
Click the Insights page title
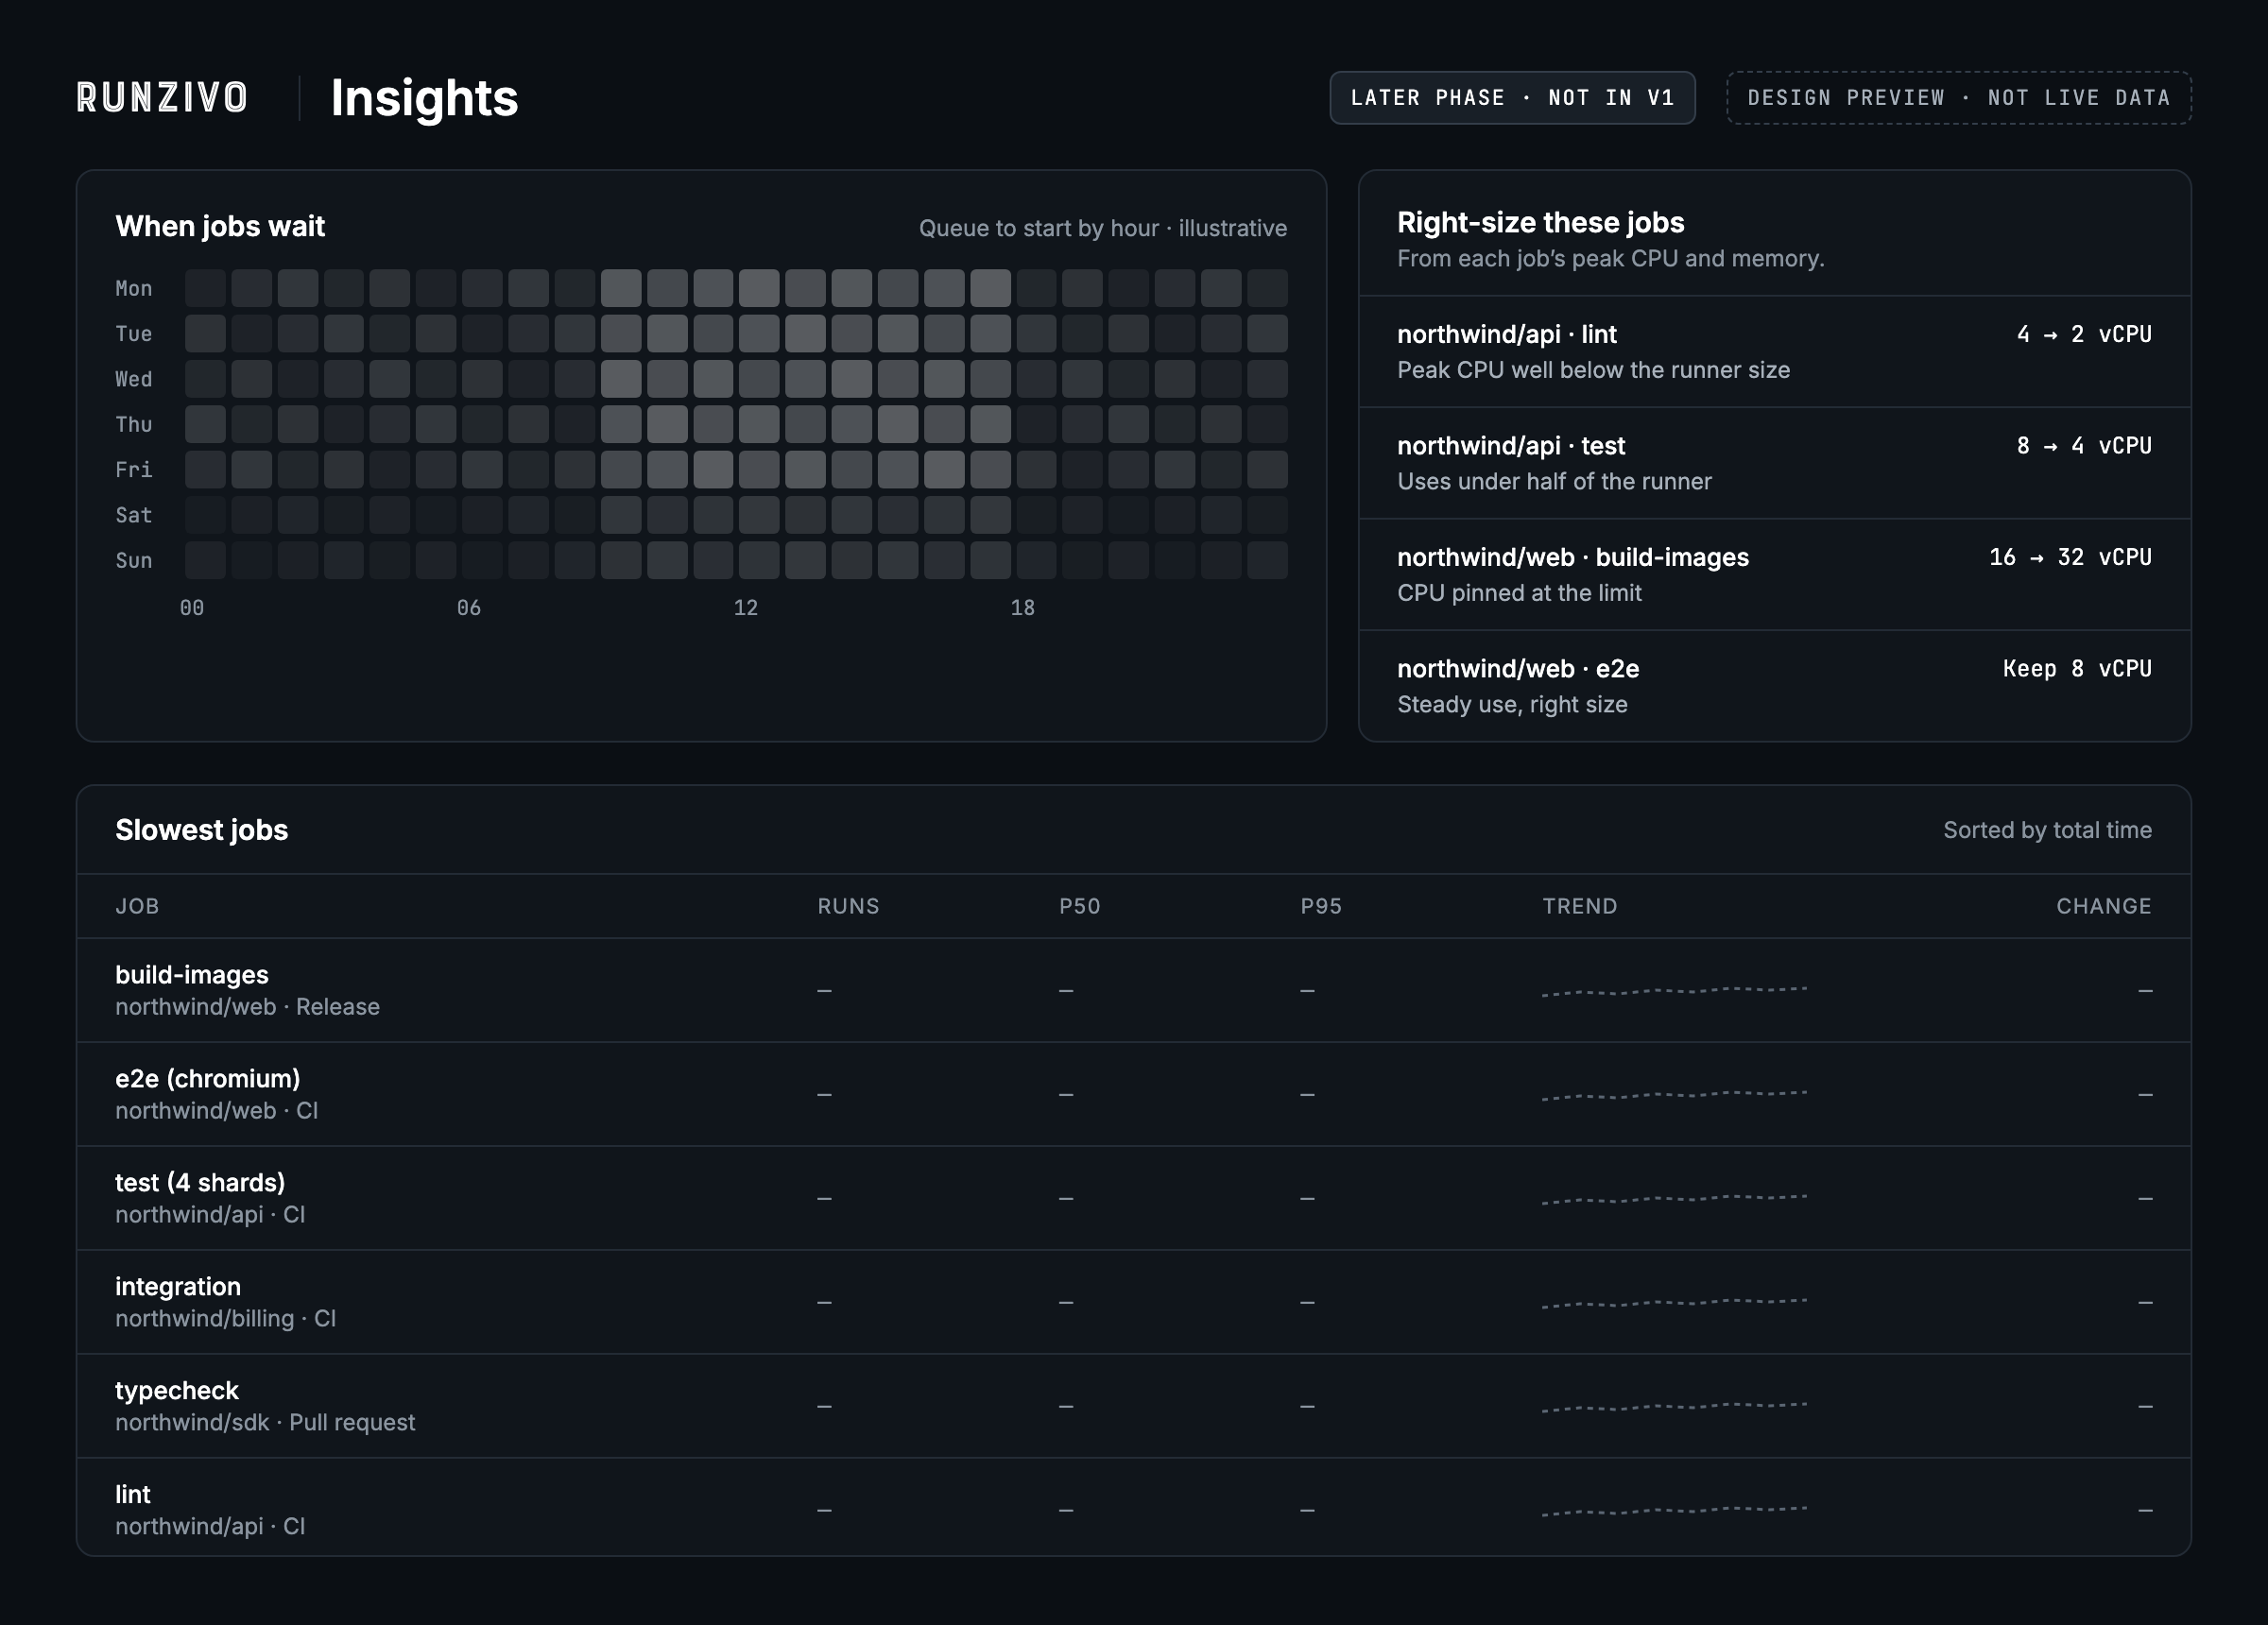click(424, 98)
